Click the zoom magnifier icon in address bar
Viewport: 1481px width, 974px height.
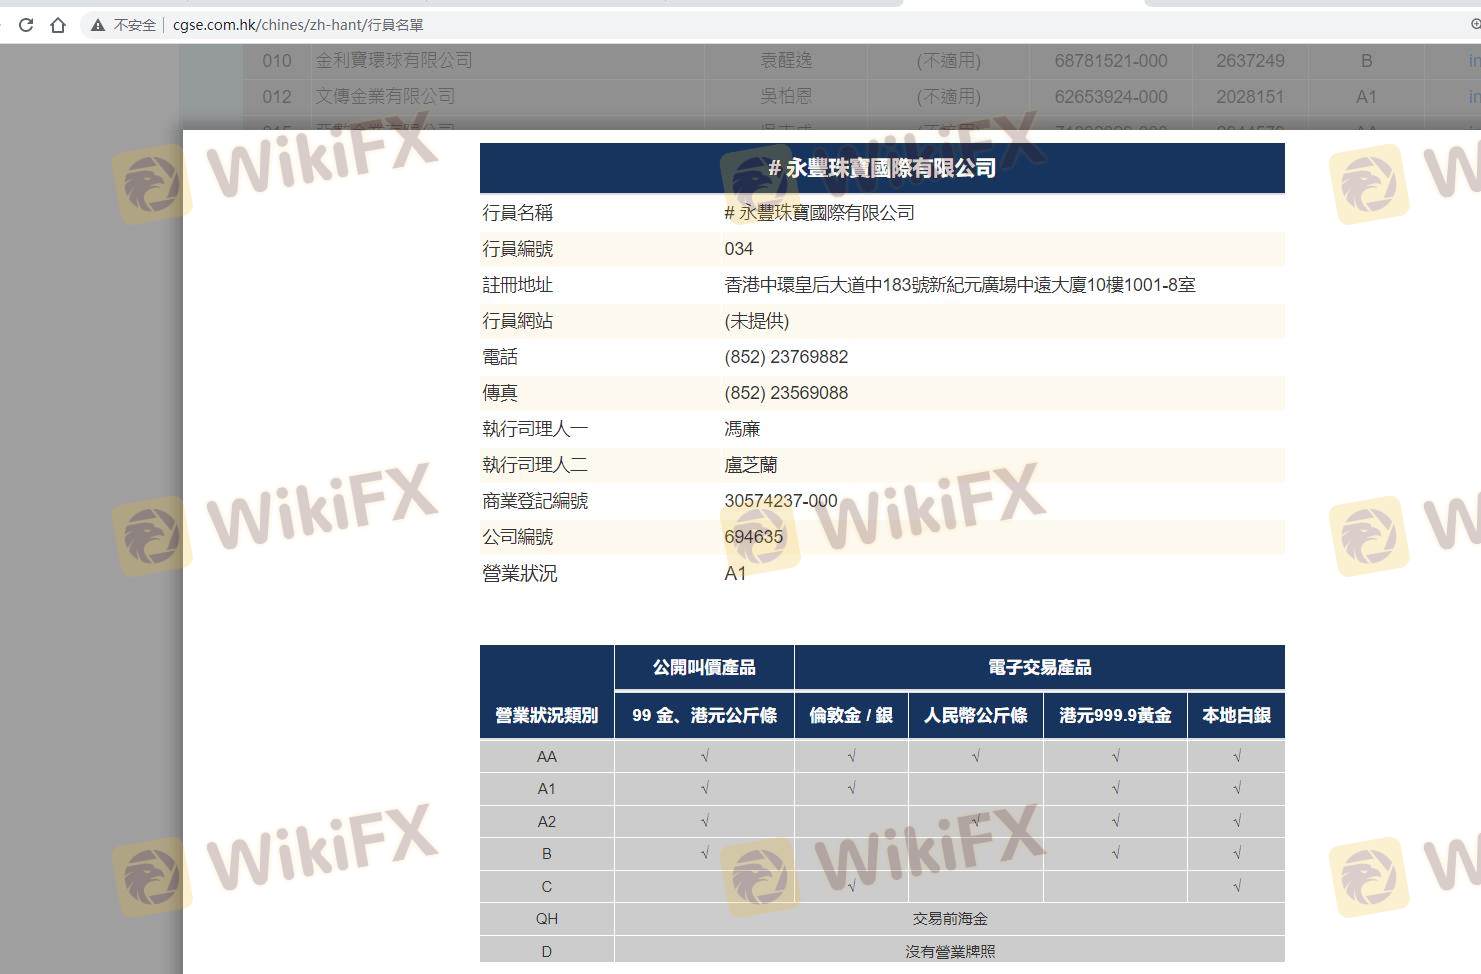(1476, 25)
